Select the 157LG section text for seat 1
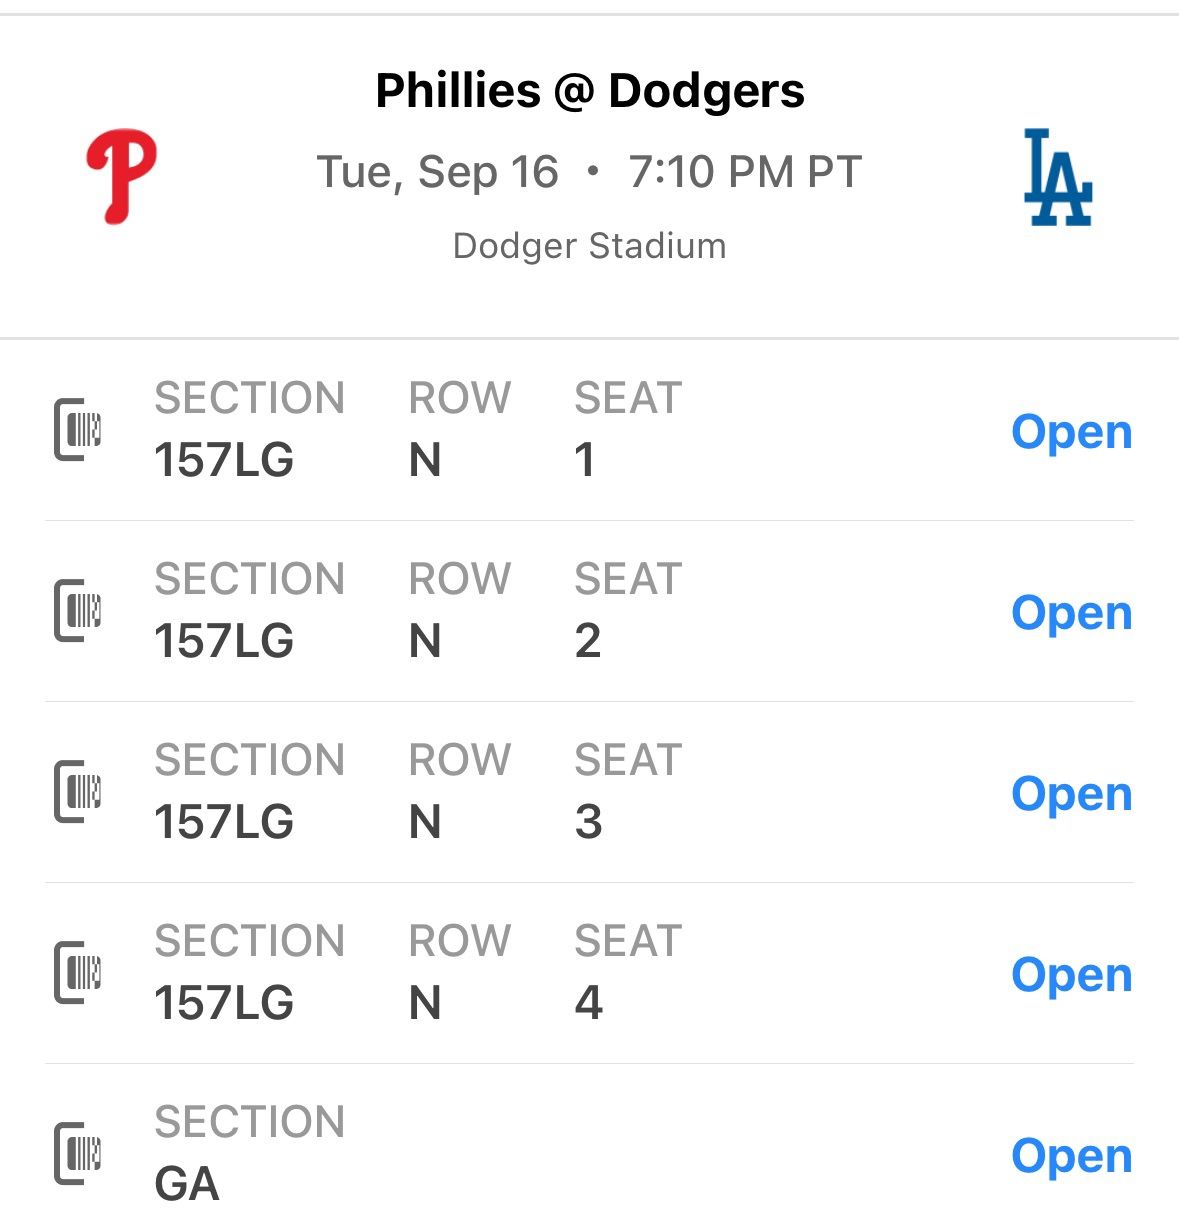Screen dimensions: 1179x1230 point(224,461)
